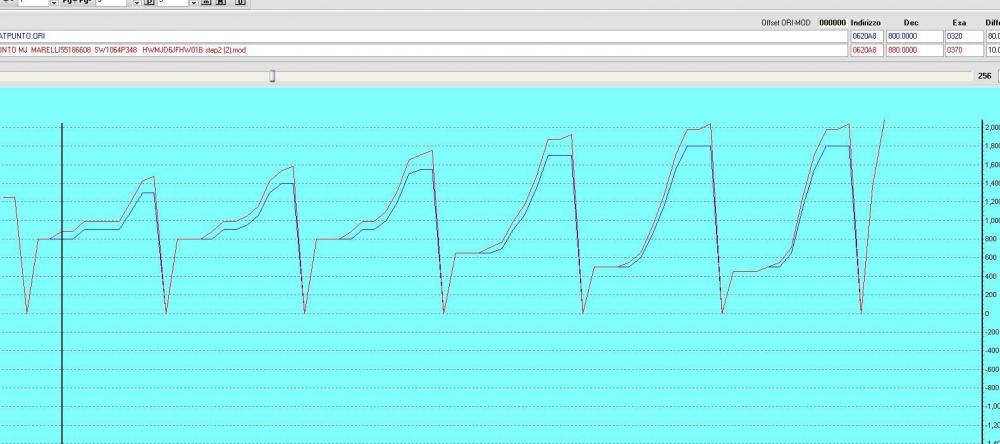This screenshot has height=444, width=1000.
Task: Click the Pg+ Pg- page number field
Action: 112,3
